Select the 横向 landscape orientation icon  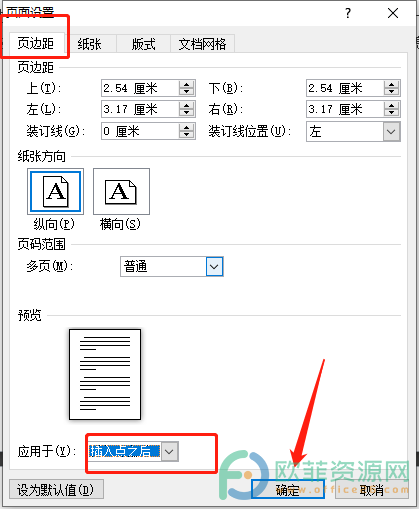(x=121, y=191)
